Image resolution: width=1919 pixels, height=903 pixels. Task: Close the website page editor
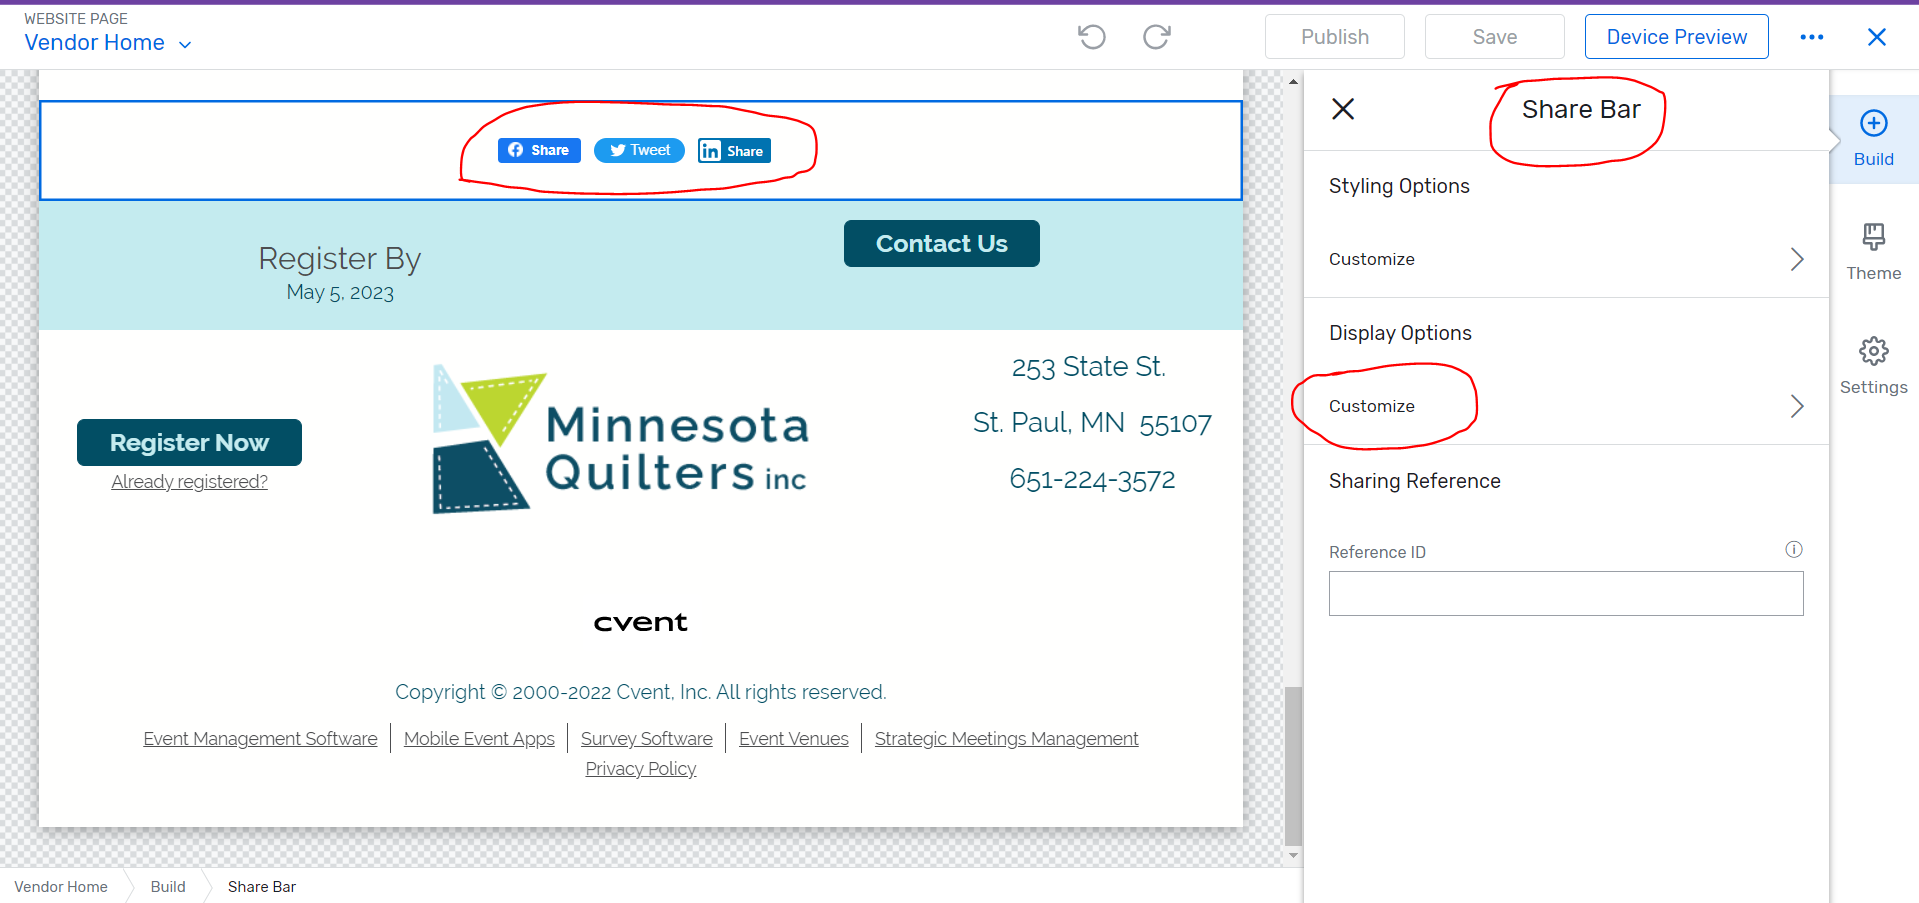pyautogui.click(x=1877, y=37)
